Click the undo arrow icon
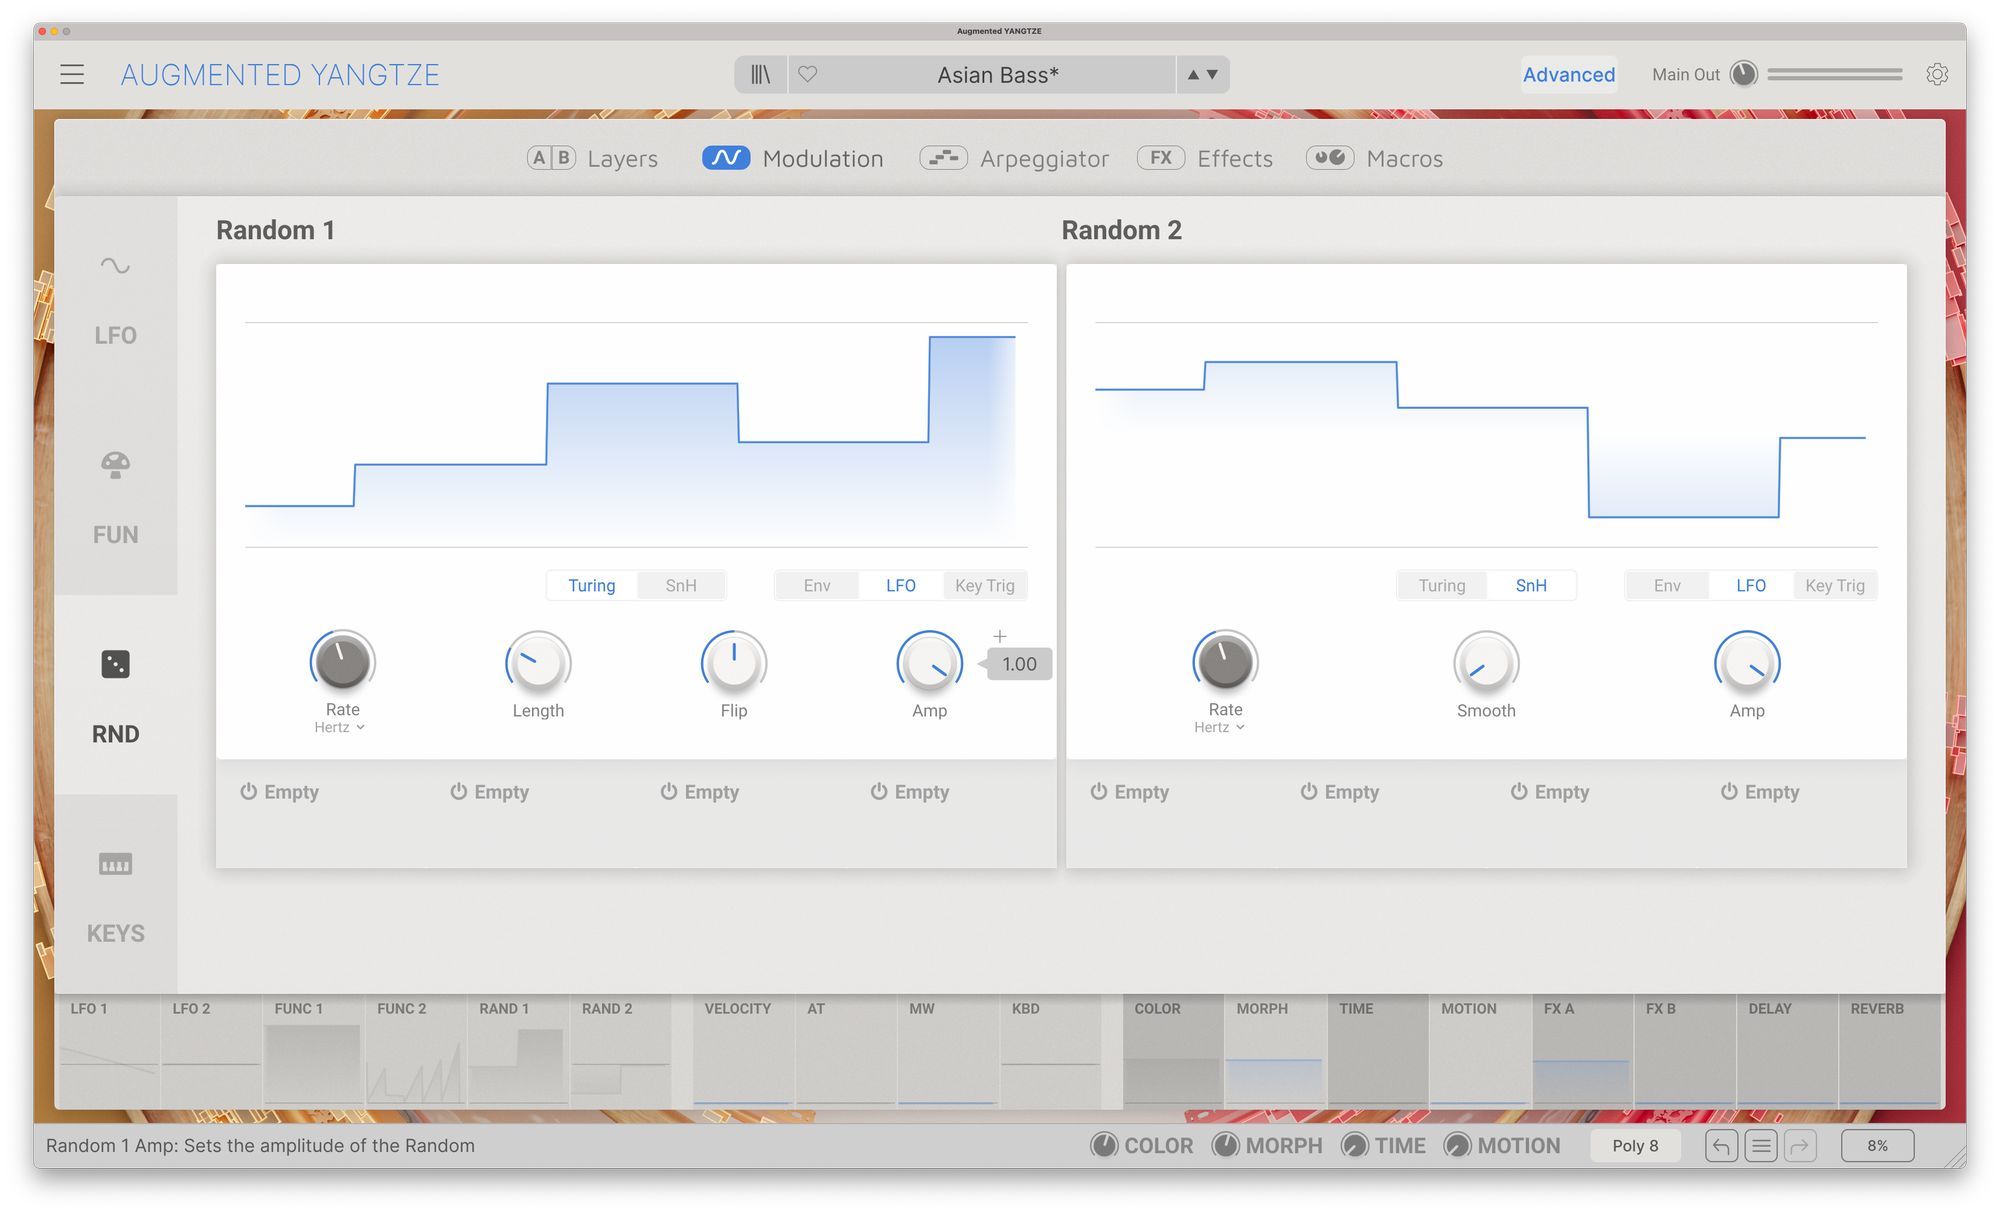2000x1213 pixels. (x=1721, y=1146)
